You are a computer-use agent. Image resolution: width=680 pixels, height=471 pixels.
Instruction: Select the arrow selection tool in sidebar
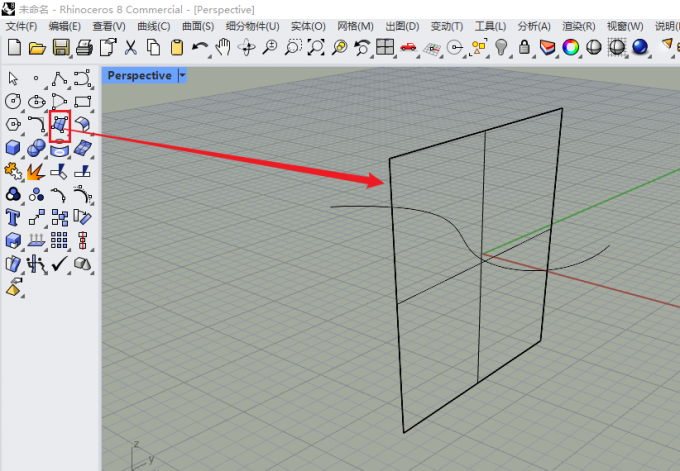coord(13,78)
